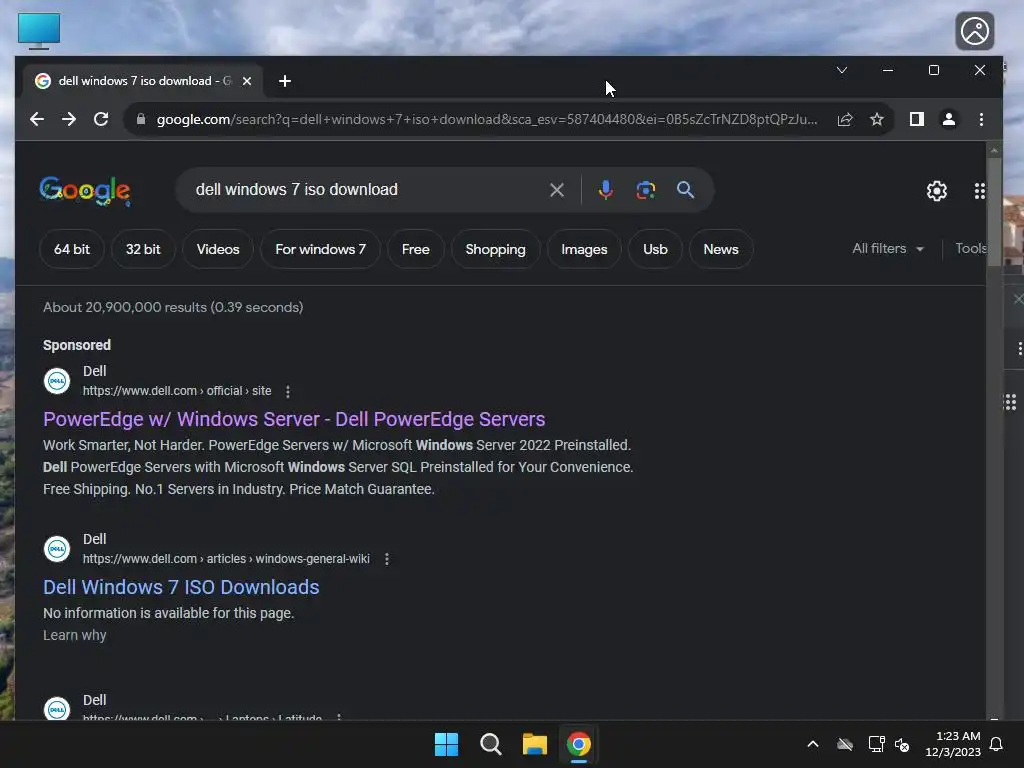Open network status in system tray
Image resolution: width=1024 pixels, height=768 pixels.
click(876, 744)
